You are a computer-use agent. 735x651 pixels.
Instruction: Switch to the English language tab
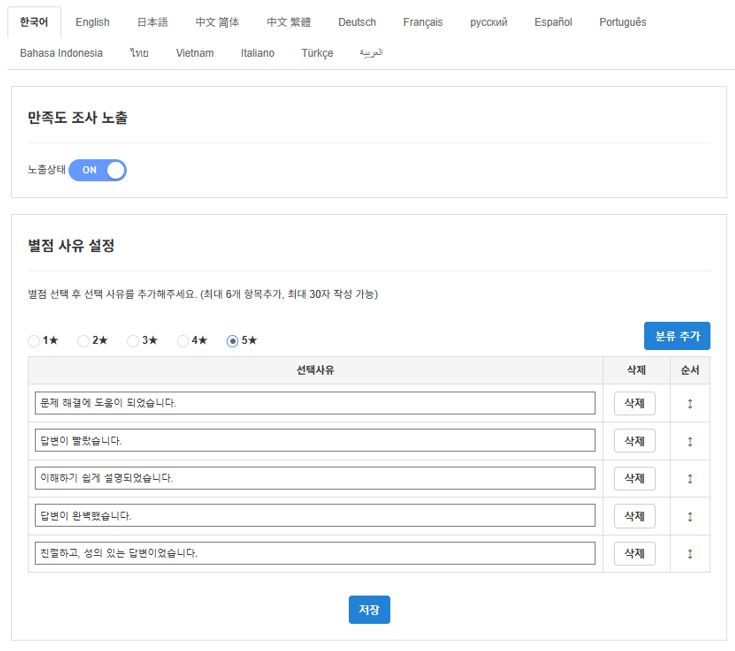(x=92, y=22)
